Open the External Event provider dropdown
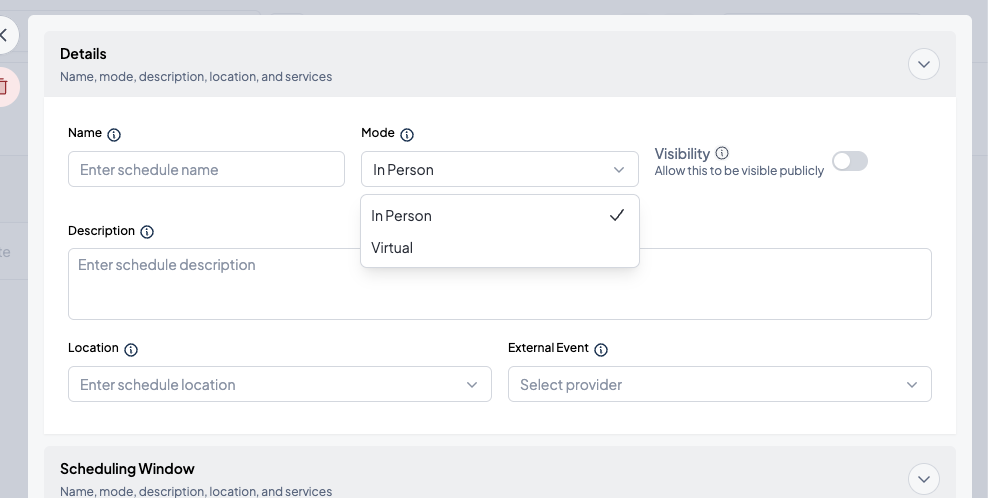The width and height of the screenshot is (988, 498). pos(720,384)
